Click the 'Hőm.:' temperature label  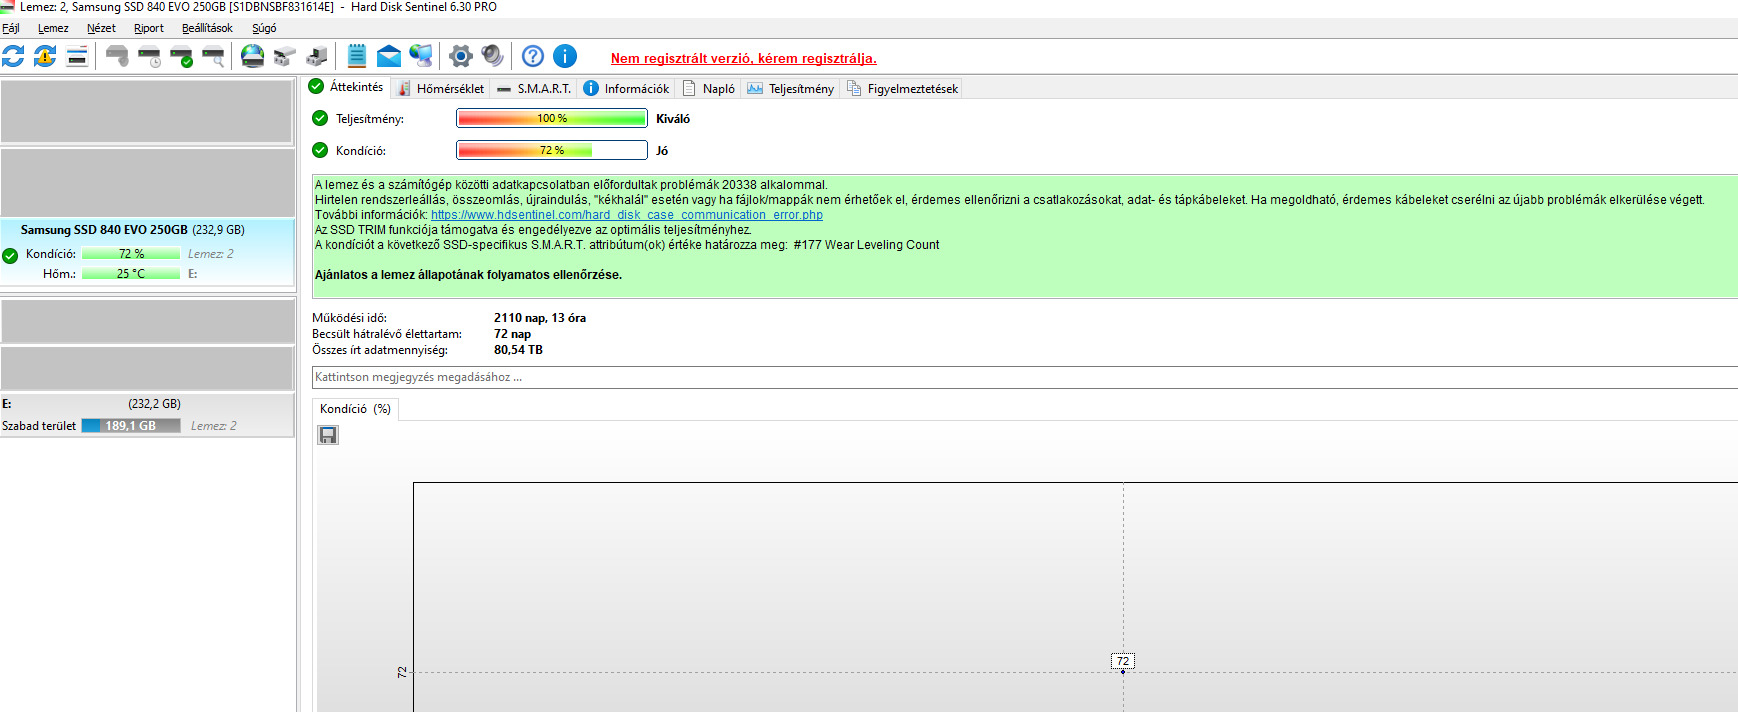59,274
